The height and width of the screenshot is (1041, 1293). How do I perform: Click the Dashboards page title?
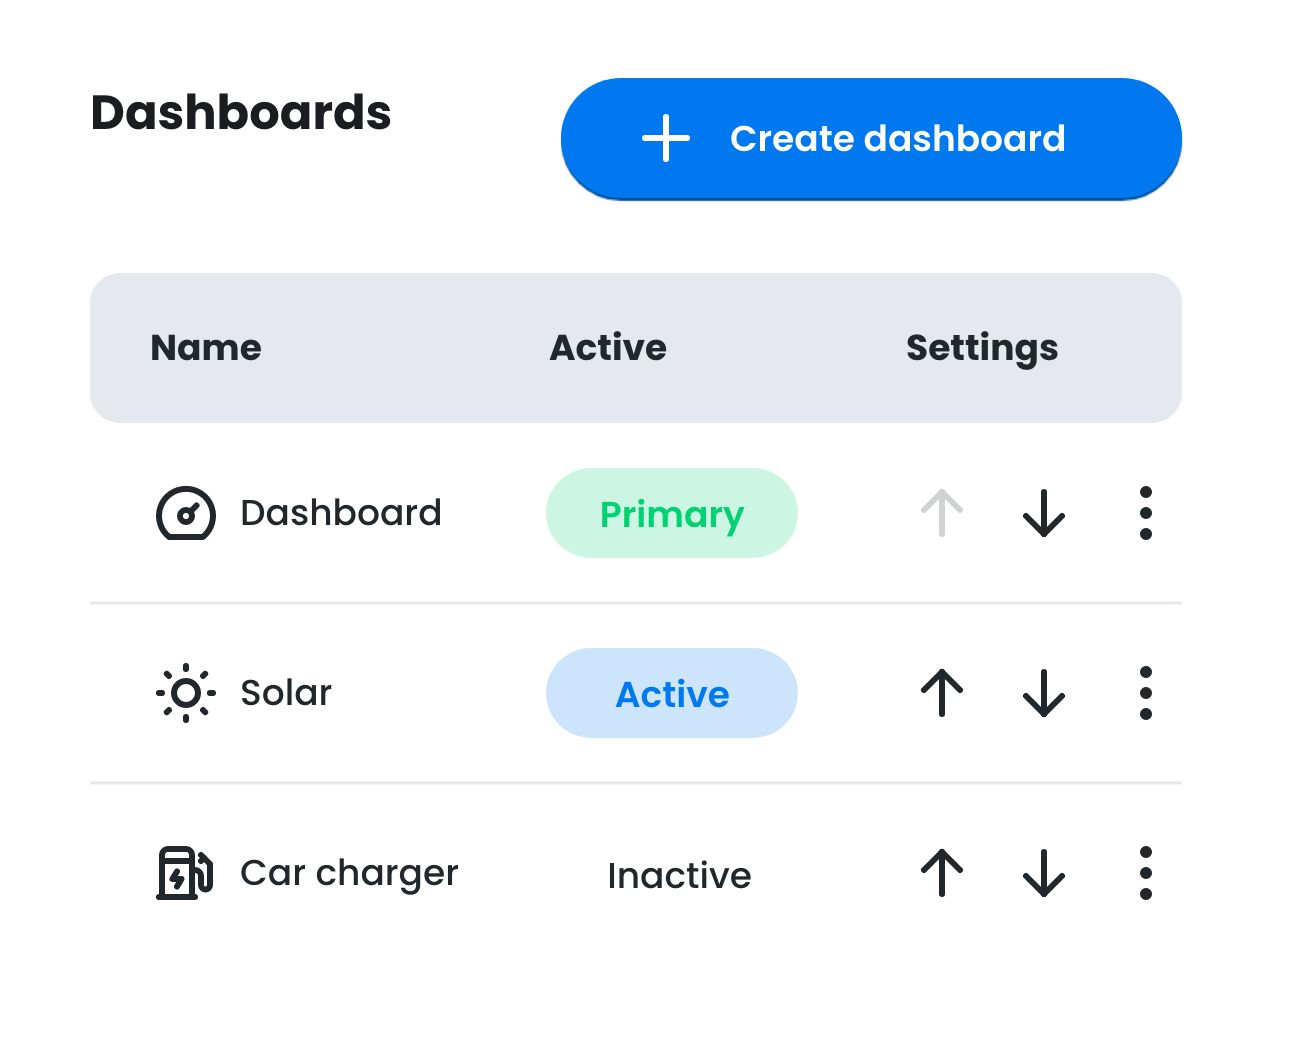pyautogui.click(x=241, y=112)
